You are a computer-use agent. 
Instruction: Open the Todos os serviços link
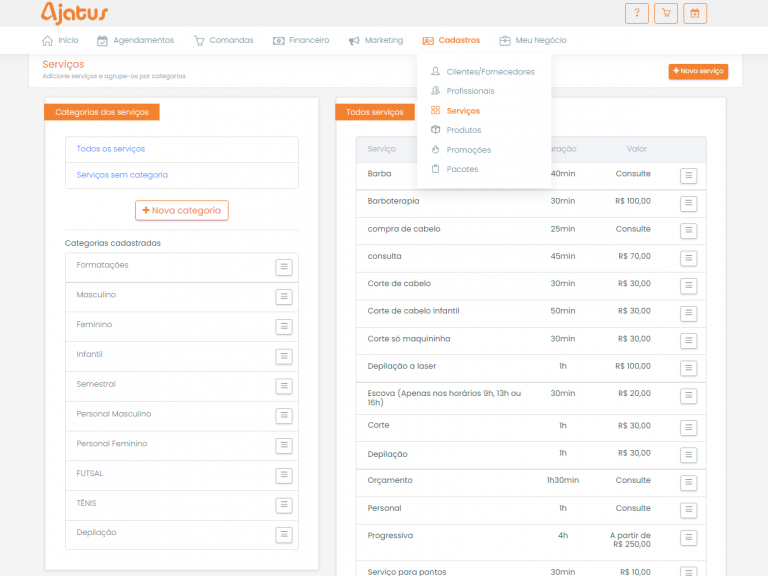pos(111,149)
